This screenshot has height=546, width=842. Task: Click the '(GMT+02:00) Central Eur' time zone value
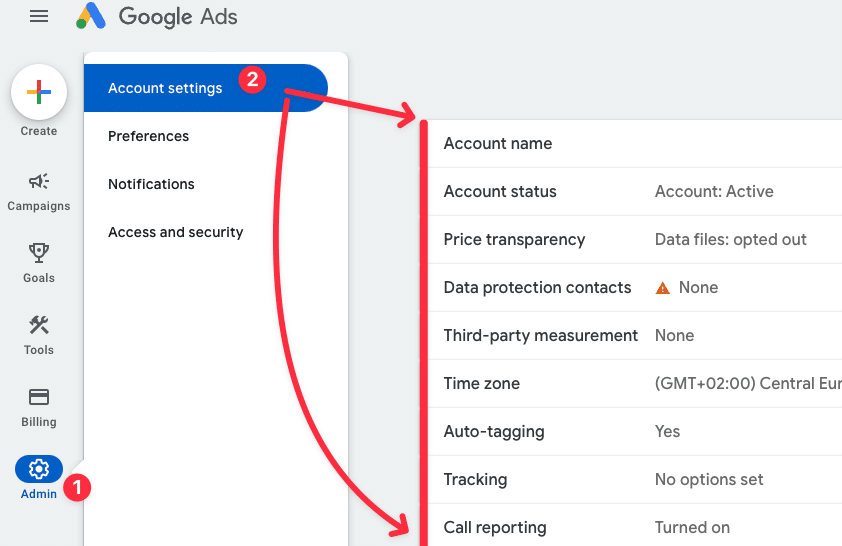pyautogui.click(x=748, y=383)
